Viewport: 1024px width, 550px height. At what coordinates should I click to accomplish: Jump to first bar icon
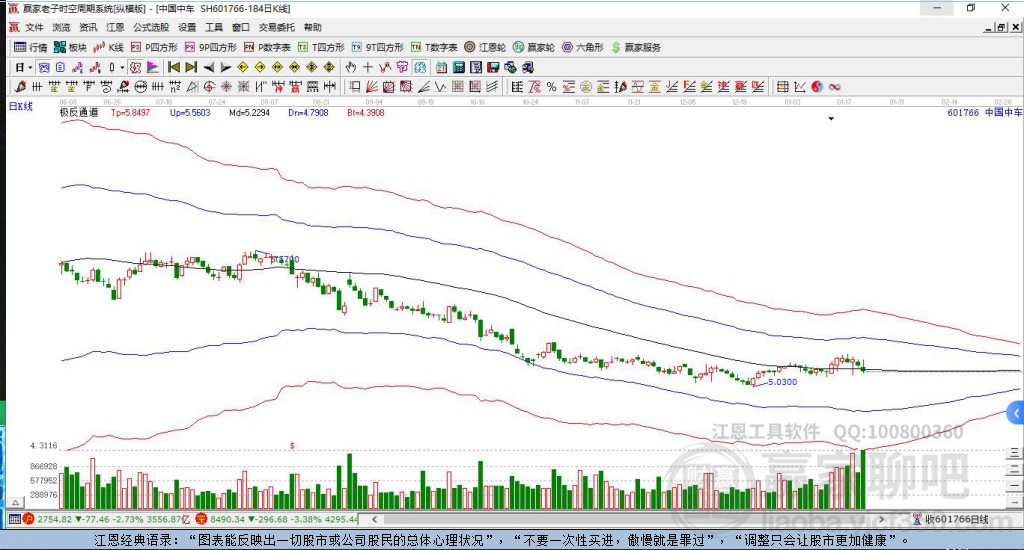(174, 67)
